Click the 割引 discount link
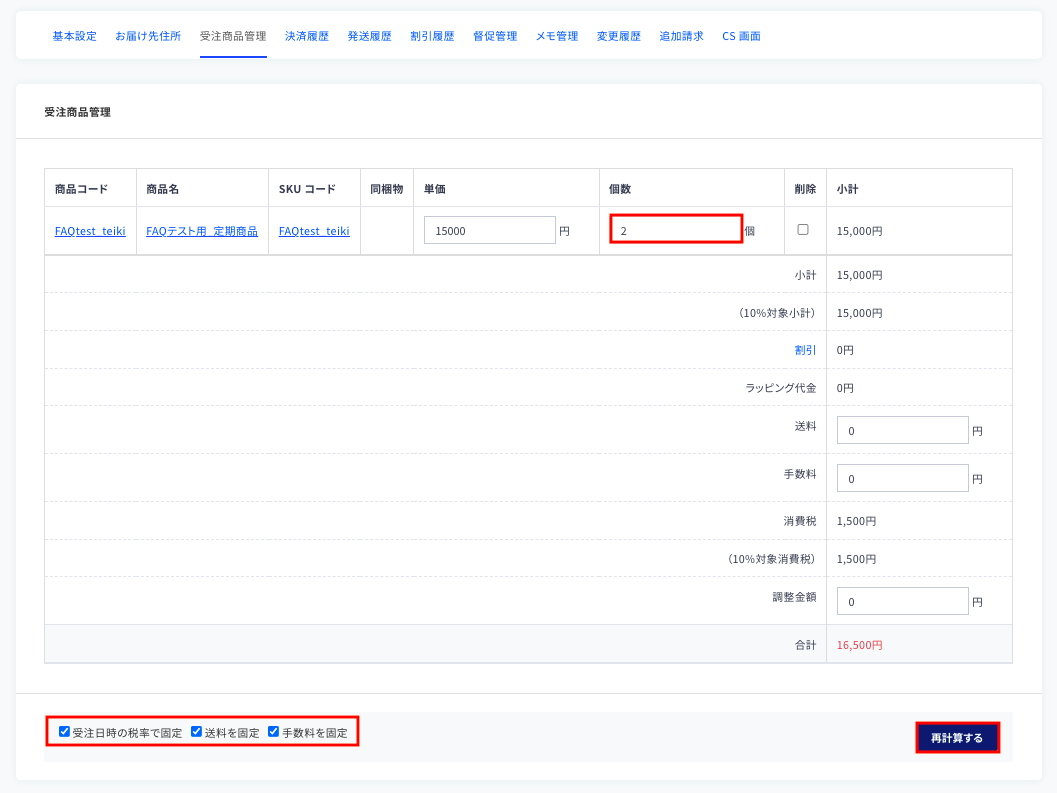 click(x=806, y=350)
